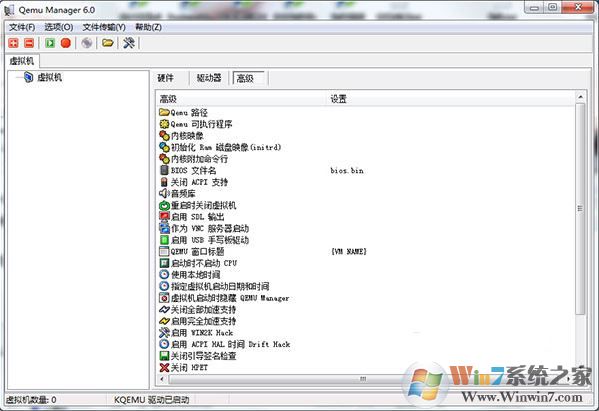Click the Qemu 可执行程序 gear icon
The width and height of the screenshot is (599, 411).
coord(164,124)
